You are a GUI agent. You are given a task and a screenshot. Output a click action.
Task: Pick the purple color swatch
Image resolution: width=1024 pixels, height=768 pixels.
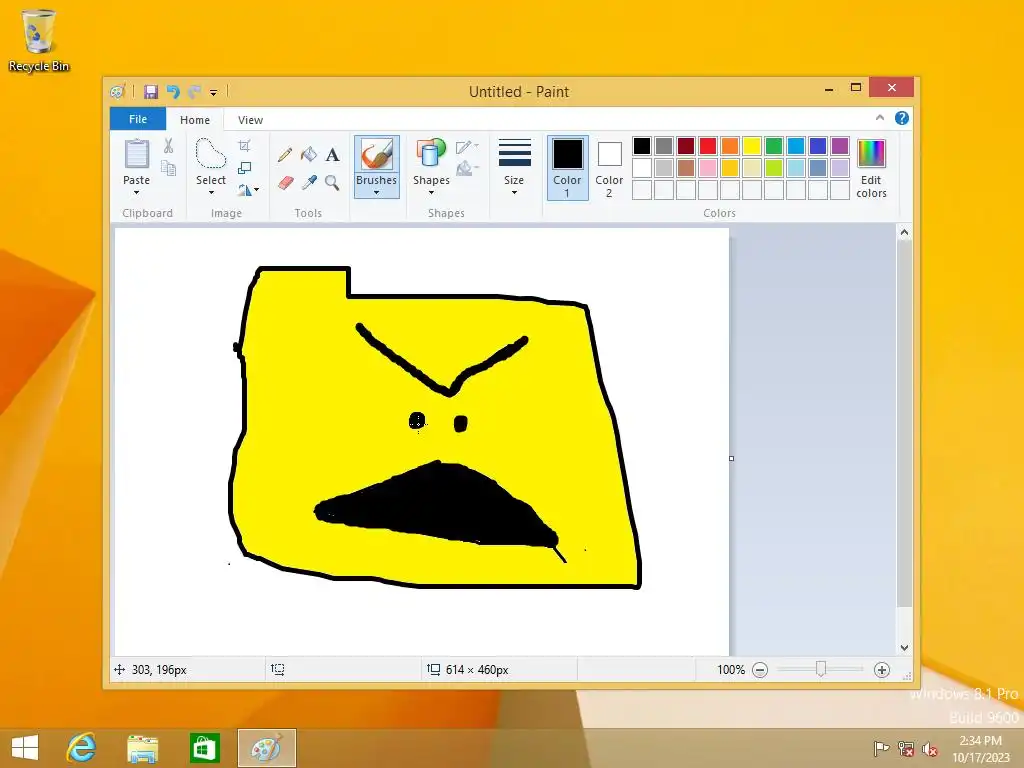click(x=840, y=146)
